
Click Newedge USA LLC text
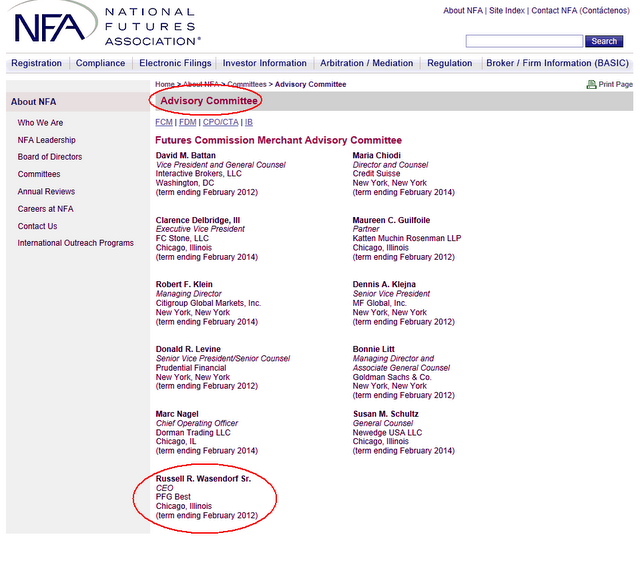[387, 433]
